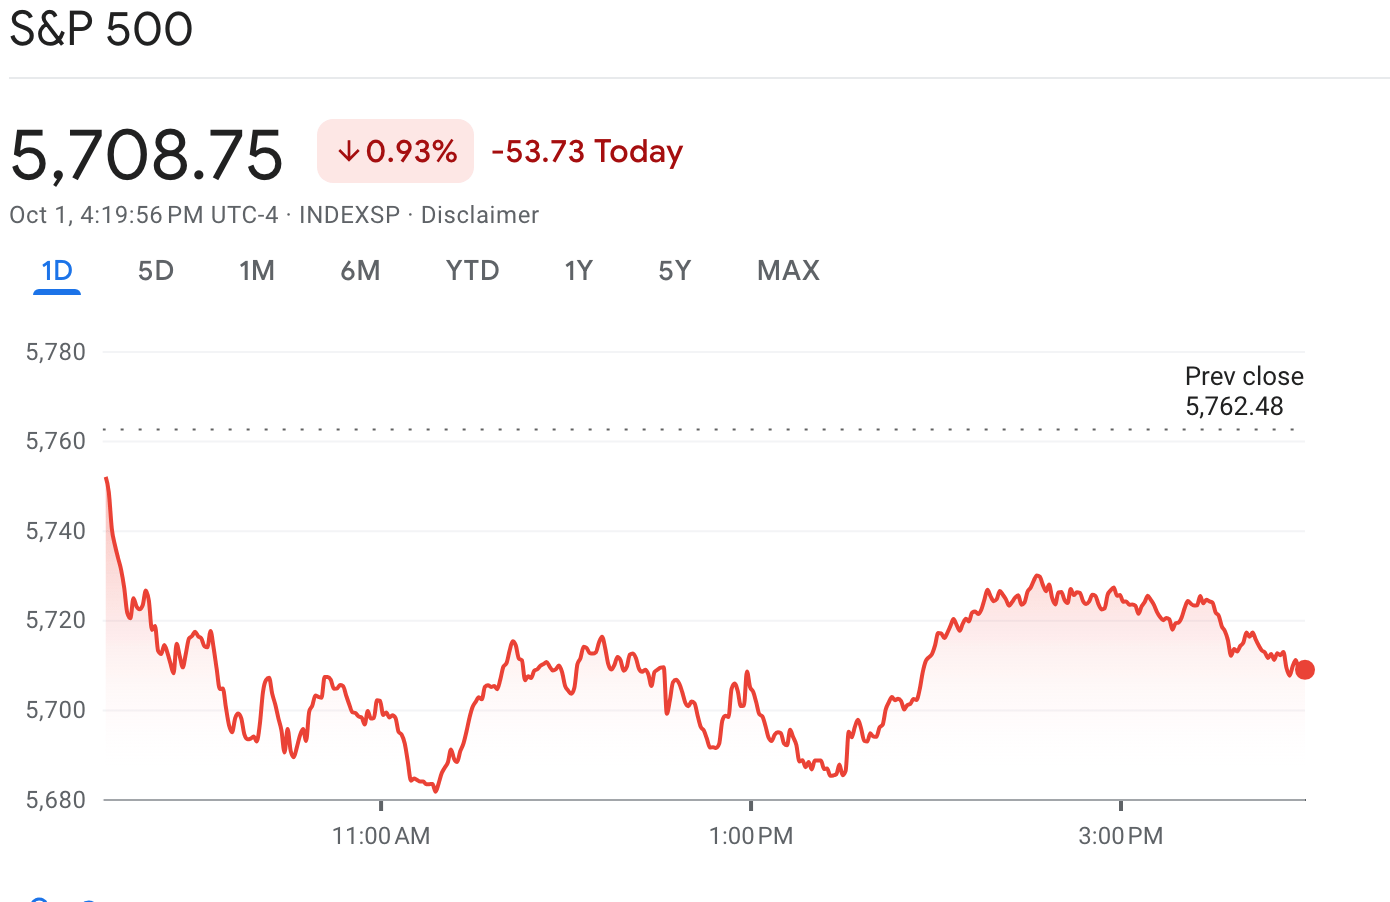Click the INDEXSP exchange label
This screenshot has height=902, width=1390.
(349, 215)
